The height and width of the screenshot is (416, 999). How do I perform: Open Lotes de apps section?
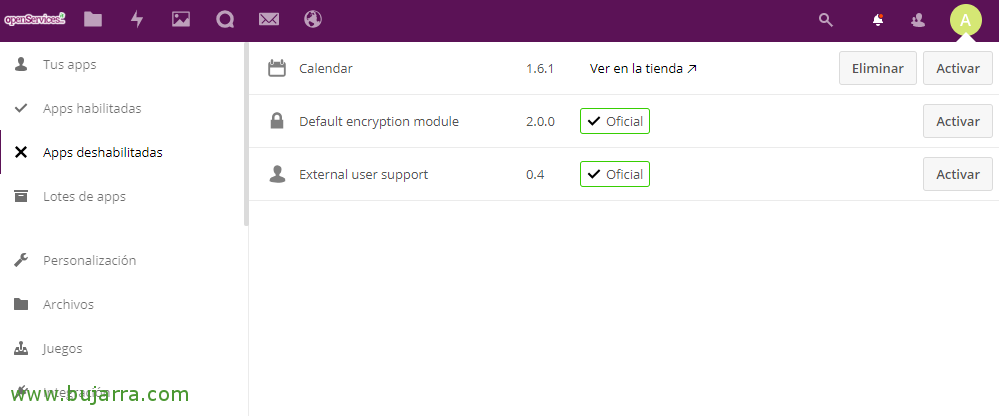coord(84,197)
